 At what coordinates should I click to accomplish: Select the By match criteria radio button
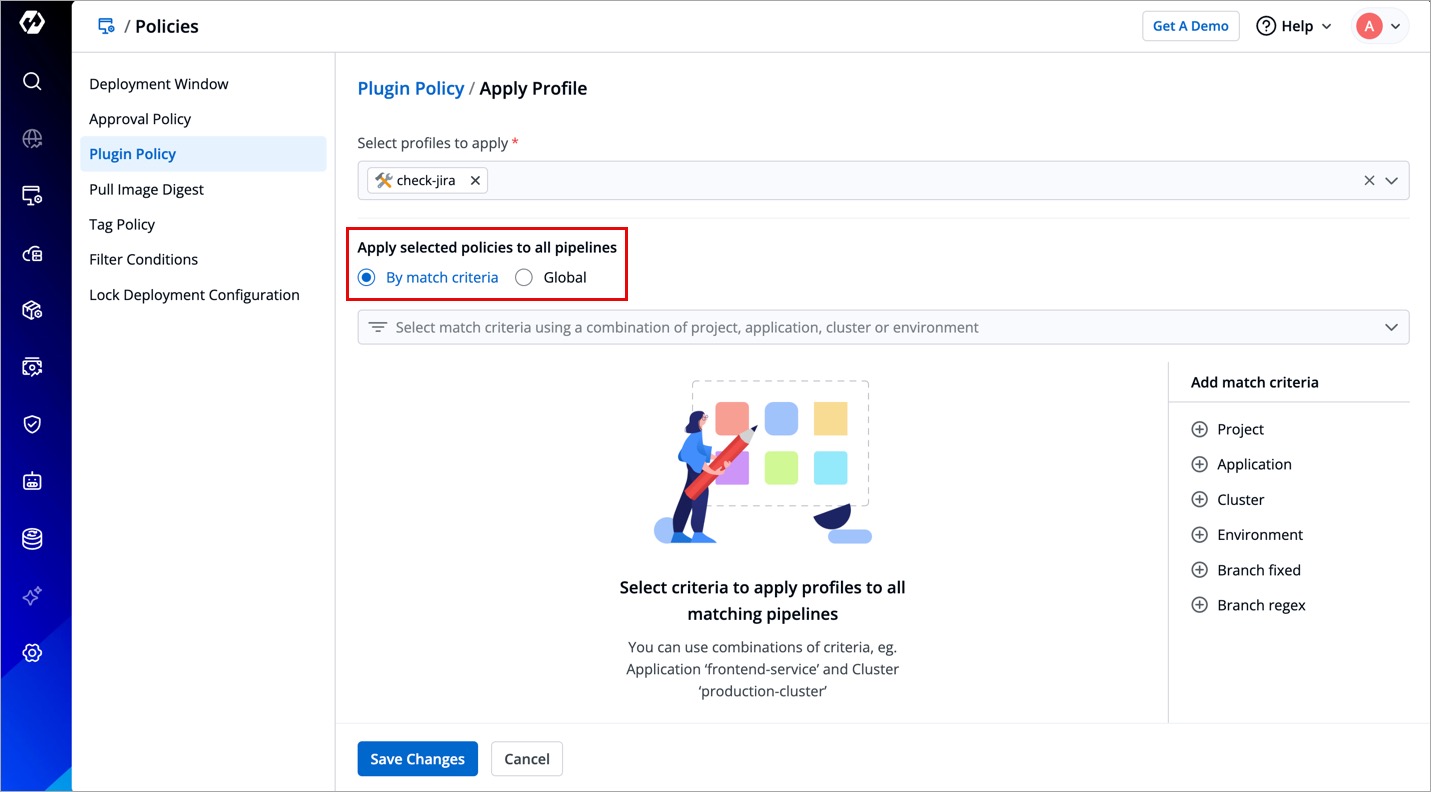coord(367,278)
